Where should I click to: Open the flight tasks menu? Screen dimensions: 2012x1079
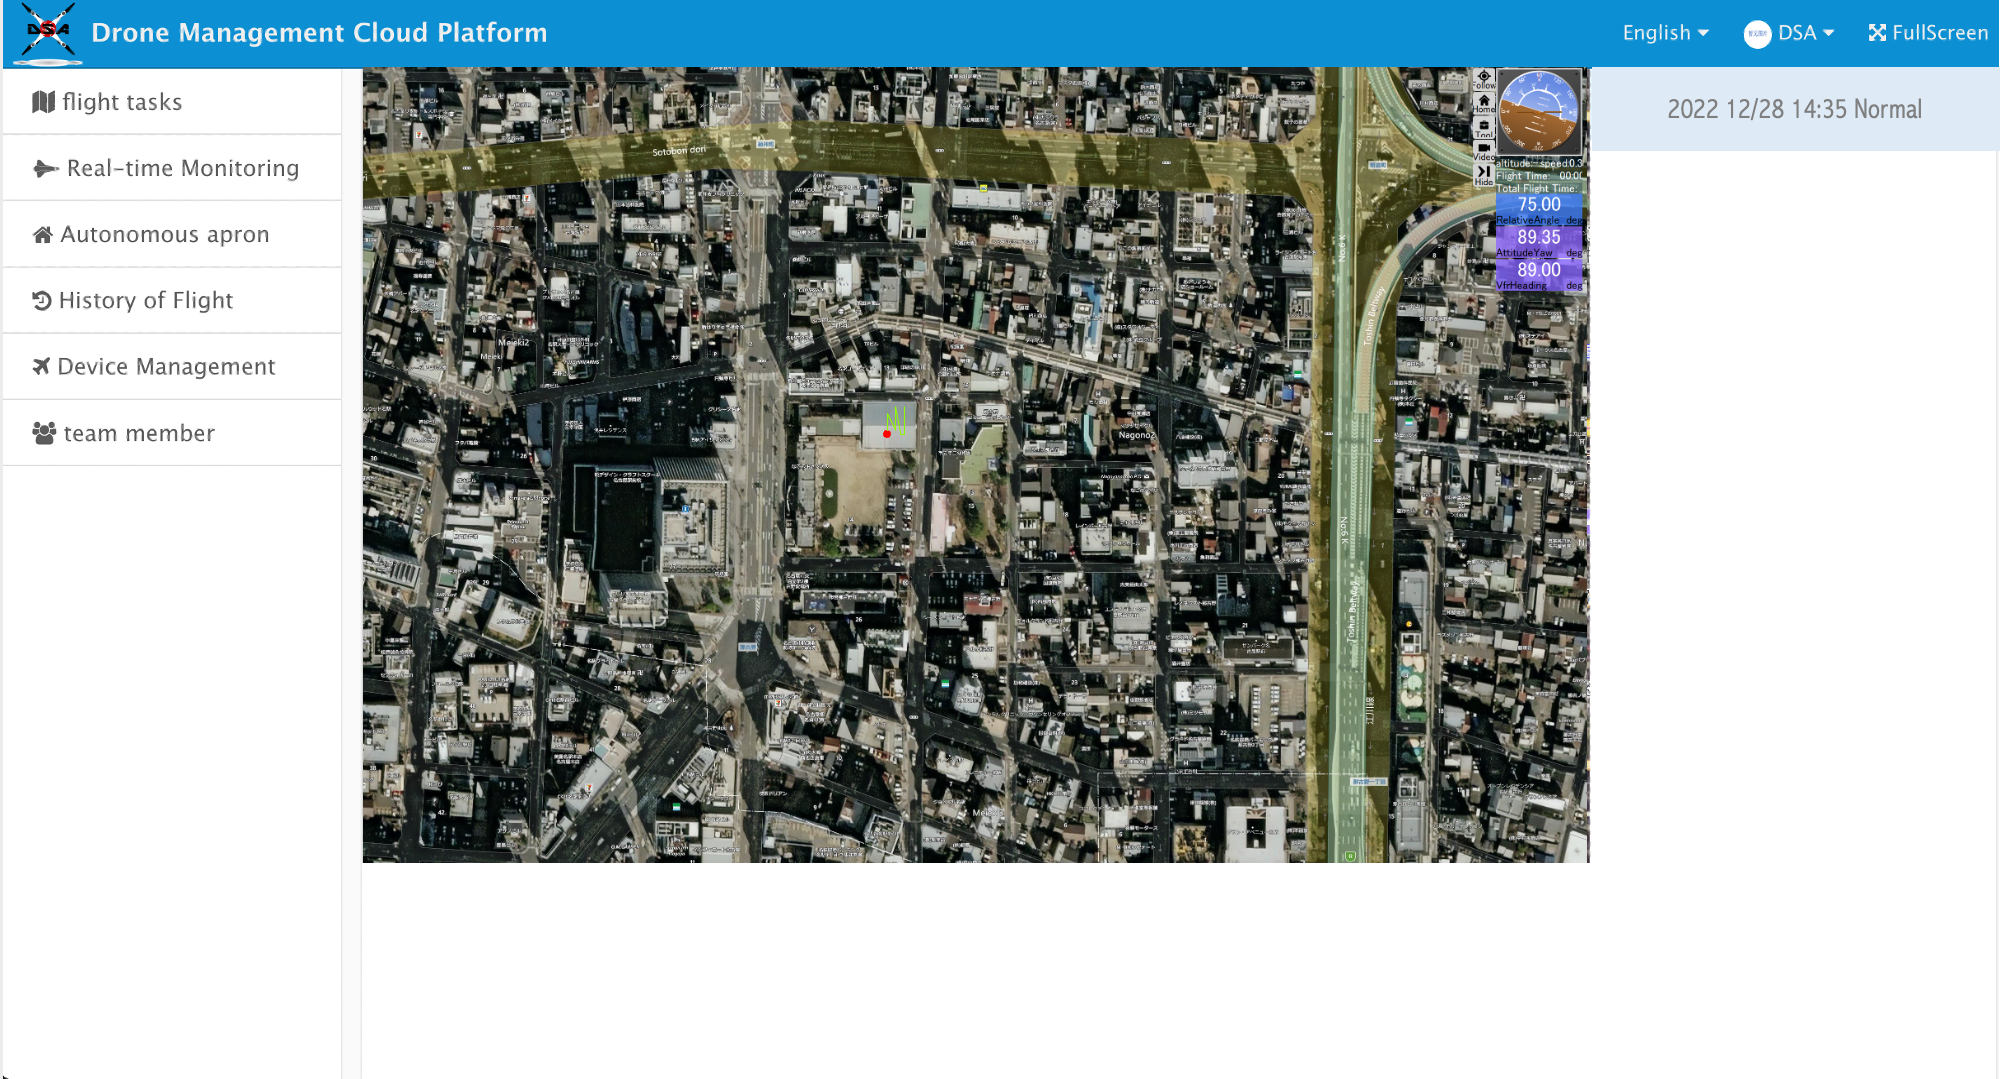(x=121, y=102)
